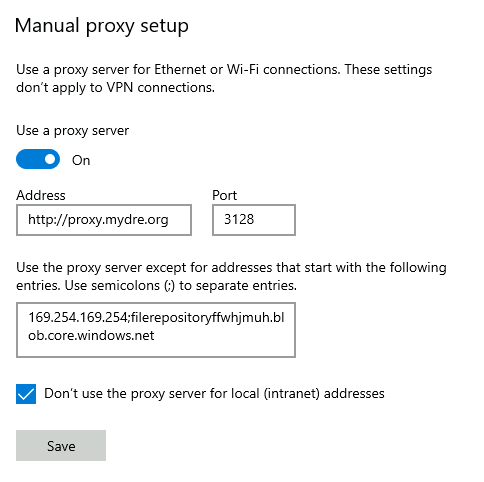Click the "Port" field label
Screen dimensions: 484x482
pos(224,195)
